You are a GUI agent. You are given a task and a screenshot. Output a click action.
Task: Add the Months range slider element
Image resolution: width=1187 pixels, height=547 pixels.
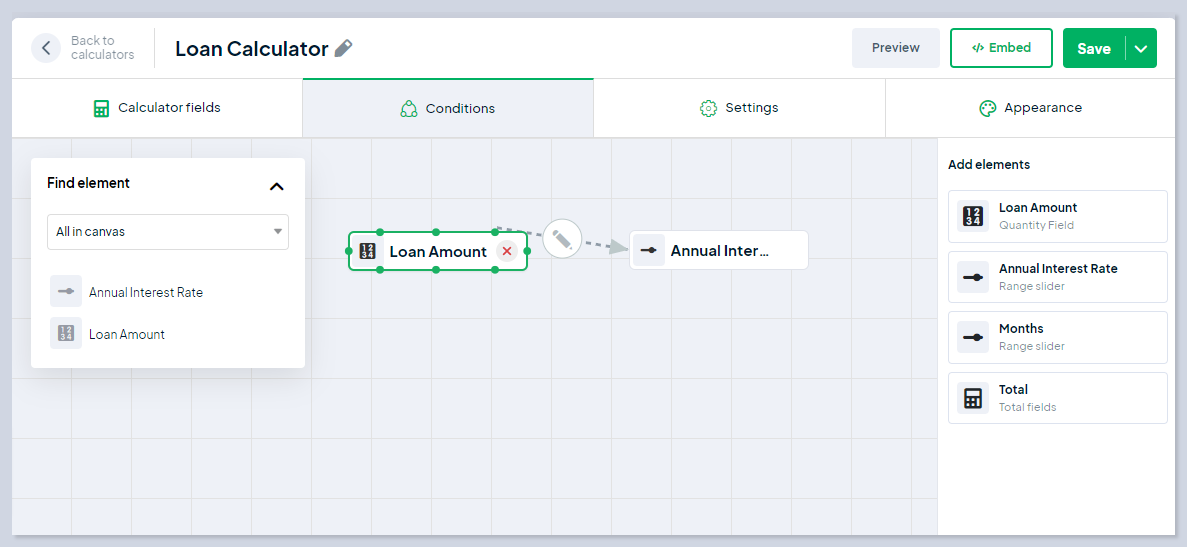point(1058,337)
